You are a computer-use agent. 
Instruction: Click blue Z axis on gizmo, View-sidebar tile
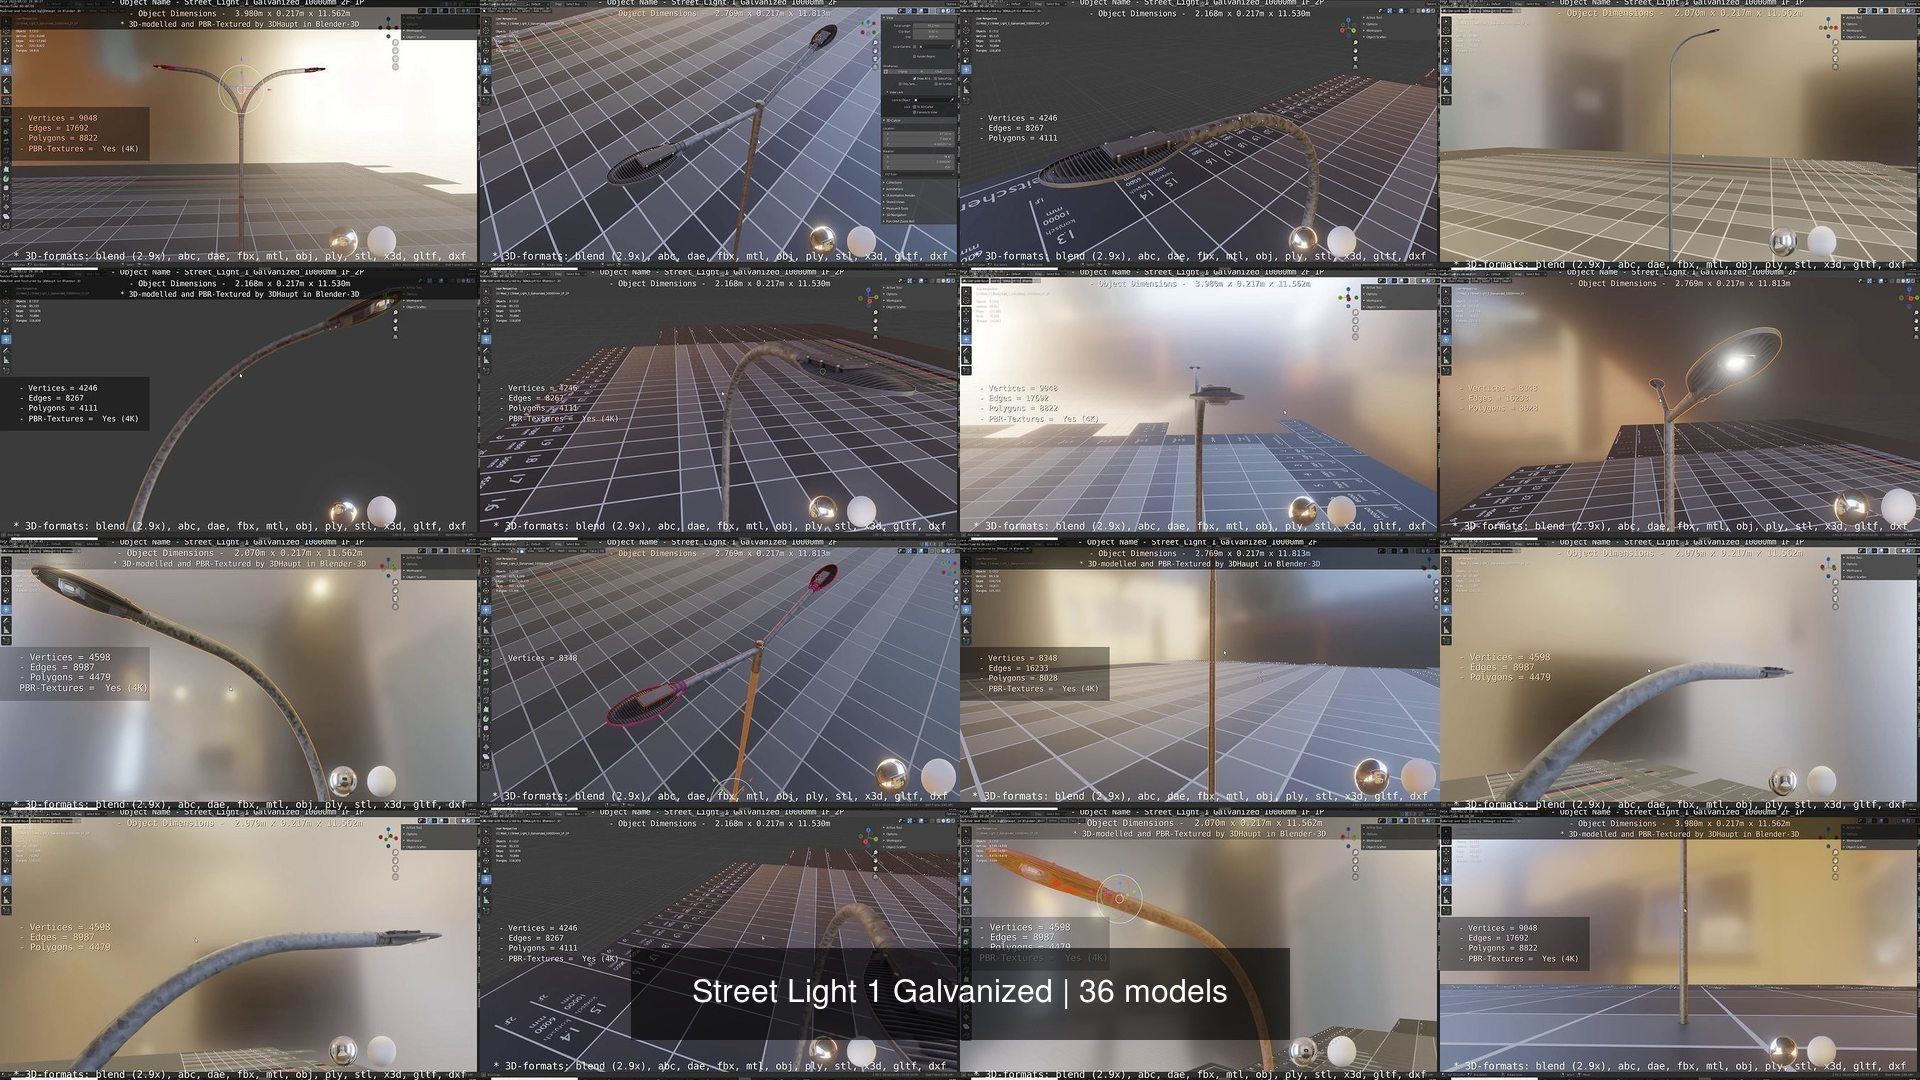pyautogui.click(x=868, y=22)
